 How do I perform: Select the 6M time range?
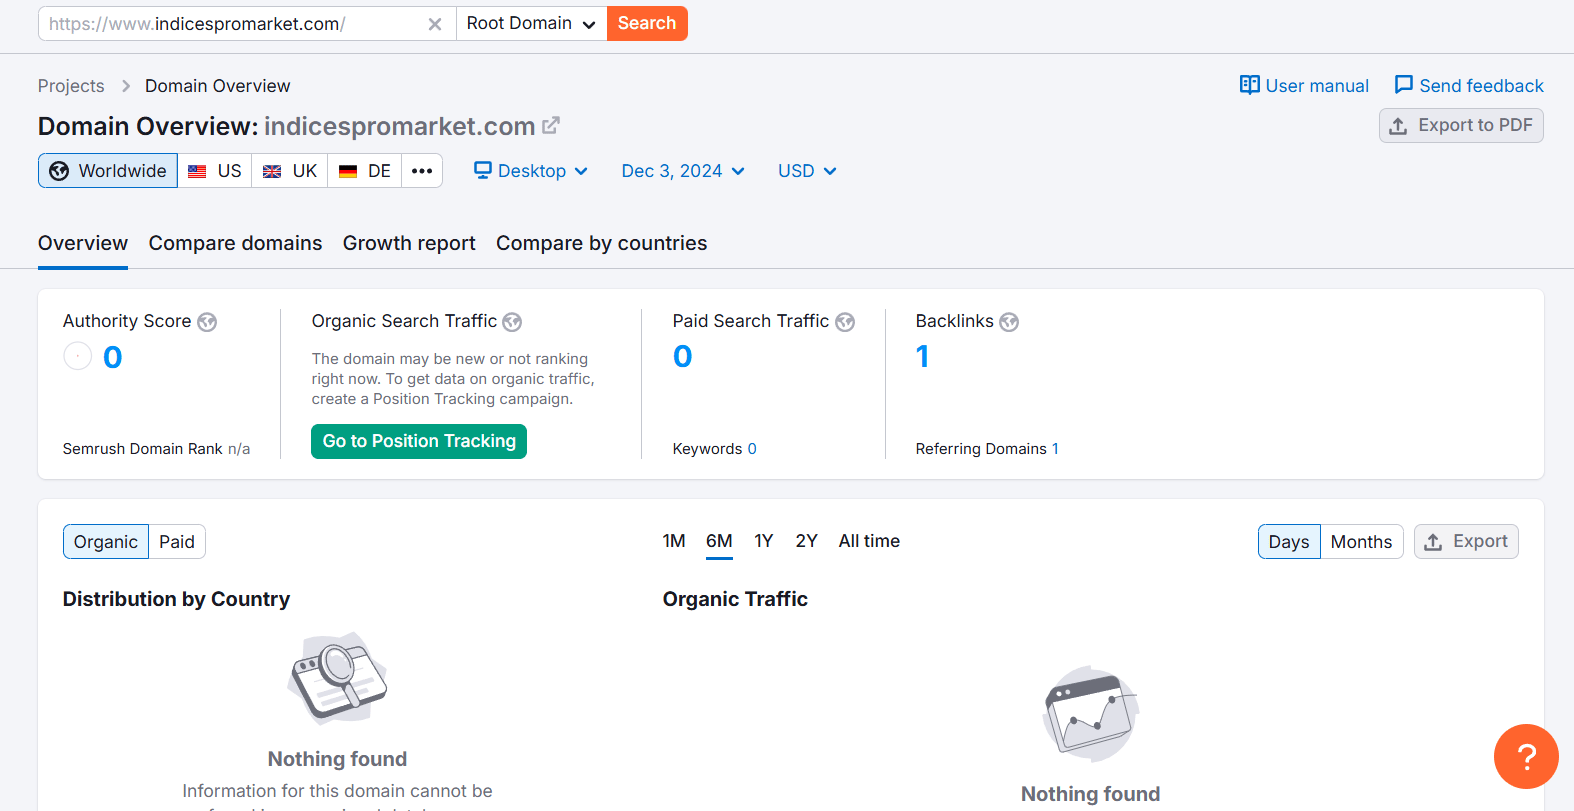[x=719, y=541]
